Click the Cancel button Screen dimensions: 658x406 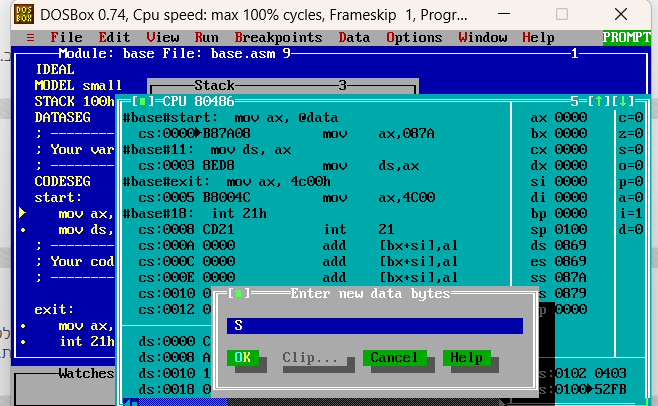[x=394, y=358]
